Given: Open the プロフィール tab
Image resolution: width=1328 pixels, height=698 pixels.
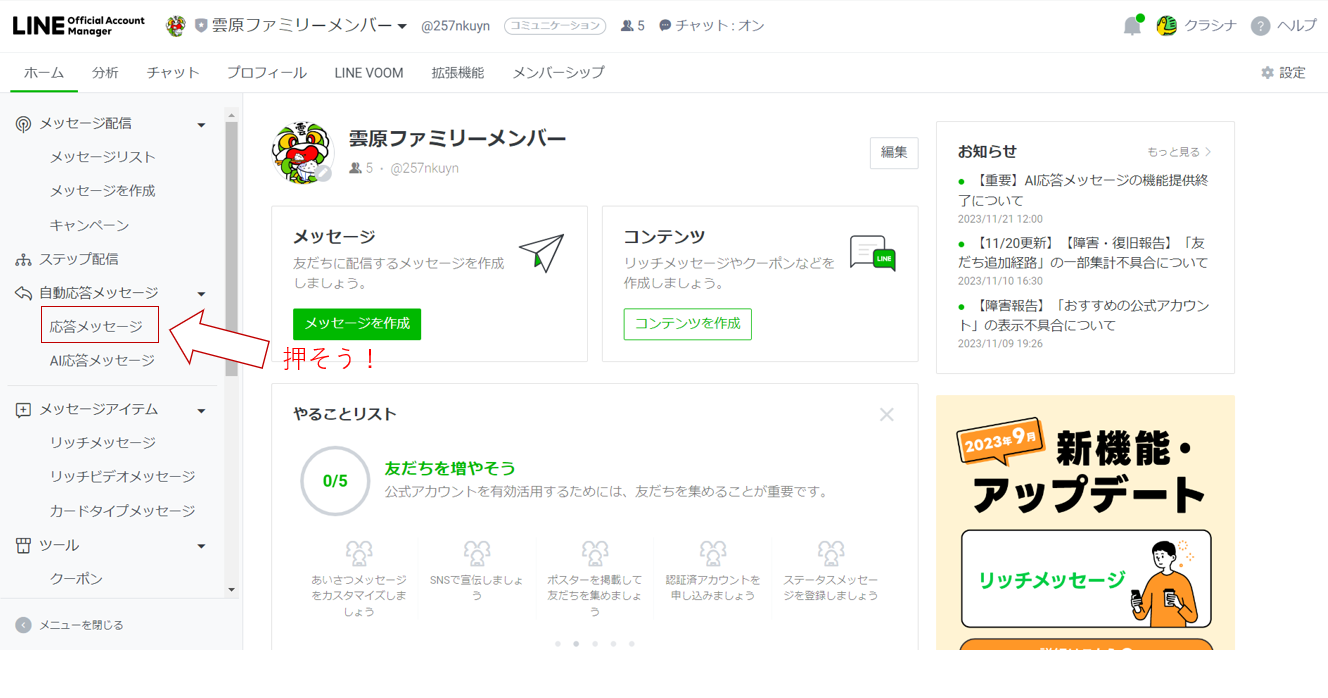Looking at the screenshot, I should click(266, 73).
